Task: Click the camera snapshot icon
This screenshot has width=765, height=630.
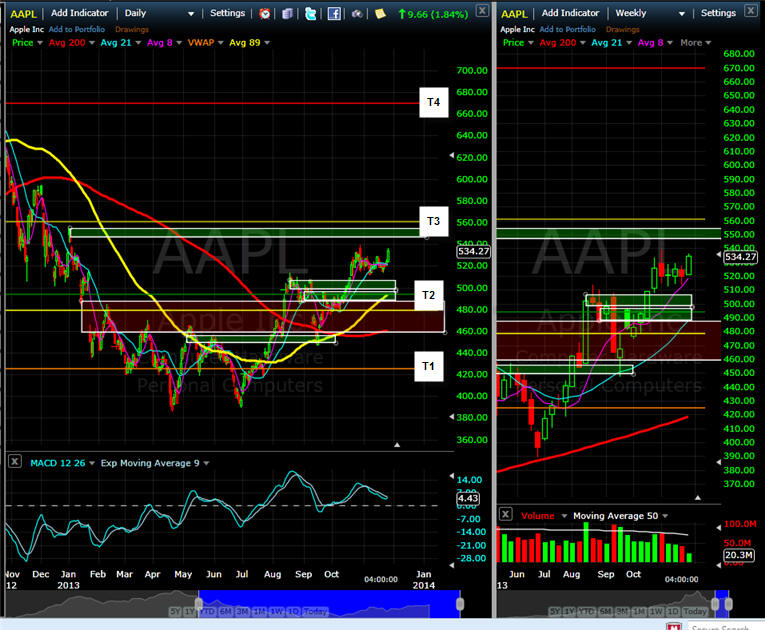Action: (x=357, y=14)
